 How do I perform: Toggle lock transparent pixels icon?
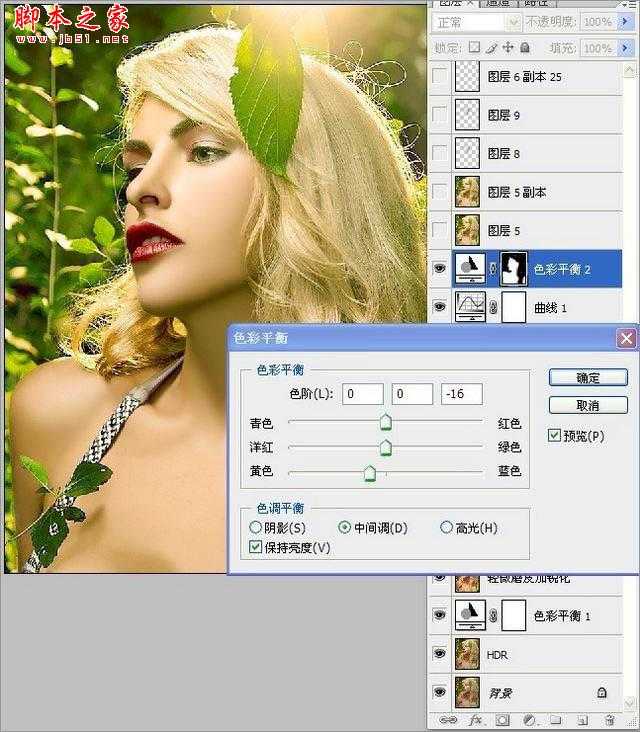474,47
